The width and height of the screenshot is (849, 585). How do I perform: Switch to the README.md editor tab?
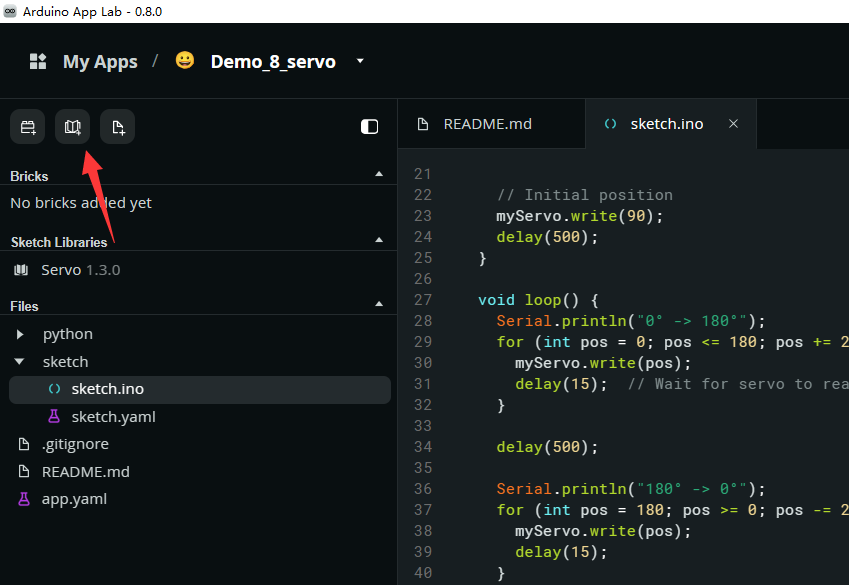[492, 124]
